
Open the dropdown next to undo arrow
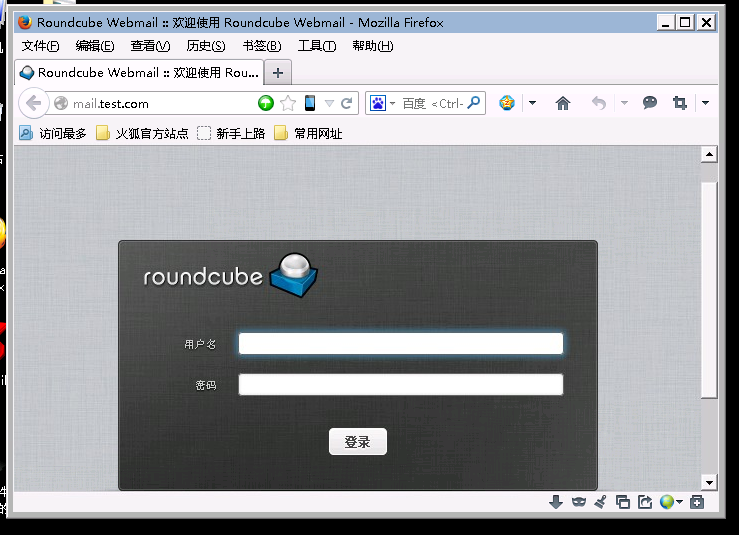click(x=624, y=103)
